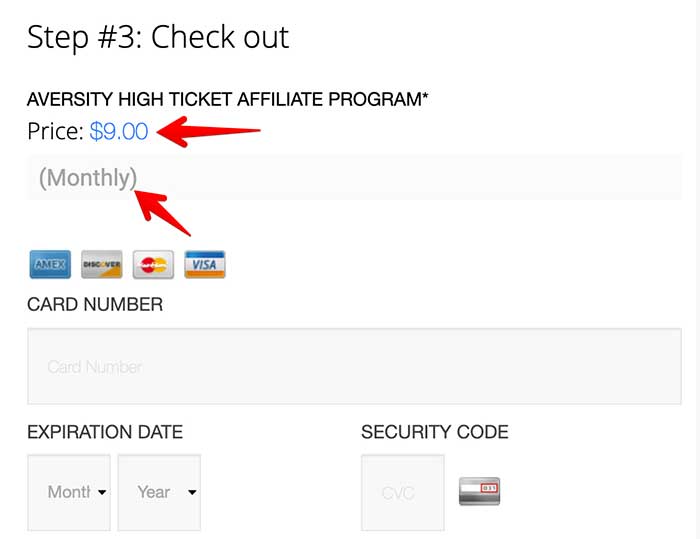Viewport: 700px width, 539px height.
Task: Click the Step #3: Check out heading
Action: (158, 37)
